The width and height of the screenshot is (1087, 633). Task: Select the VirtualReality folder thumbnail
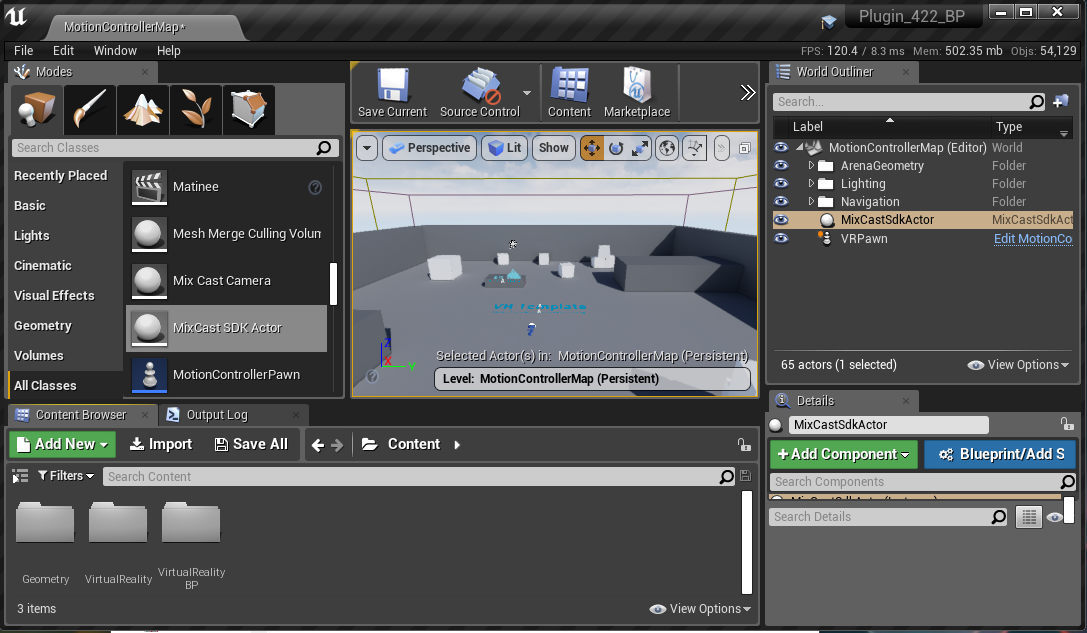(x=118, y=522)
